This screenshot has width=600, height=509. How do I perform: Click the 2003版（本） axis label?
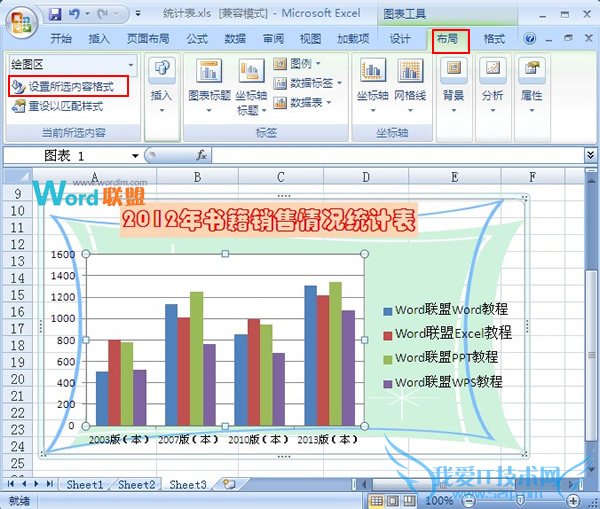pyautogui.click(x=119, y=440)
